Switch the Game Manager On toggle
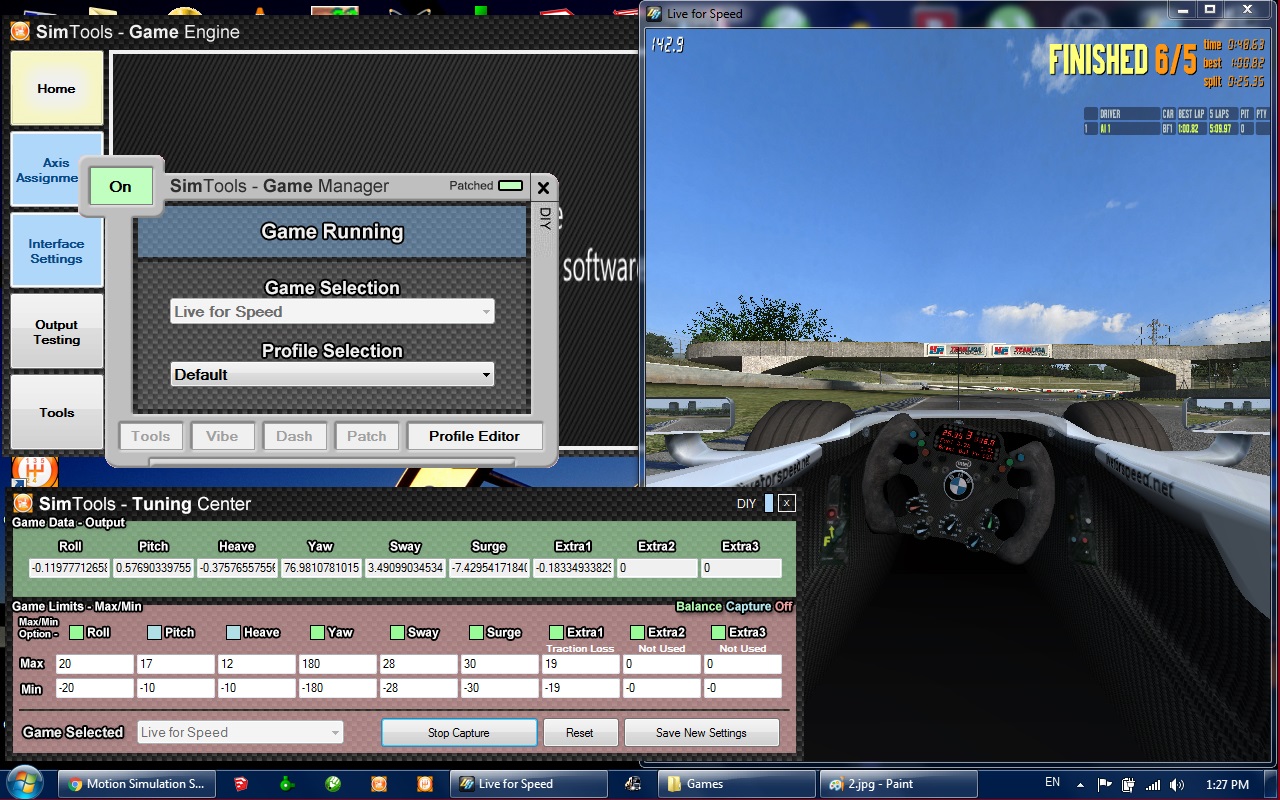This screenshot has height=800, width=1280. pos(120,186)
